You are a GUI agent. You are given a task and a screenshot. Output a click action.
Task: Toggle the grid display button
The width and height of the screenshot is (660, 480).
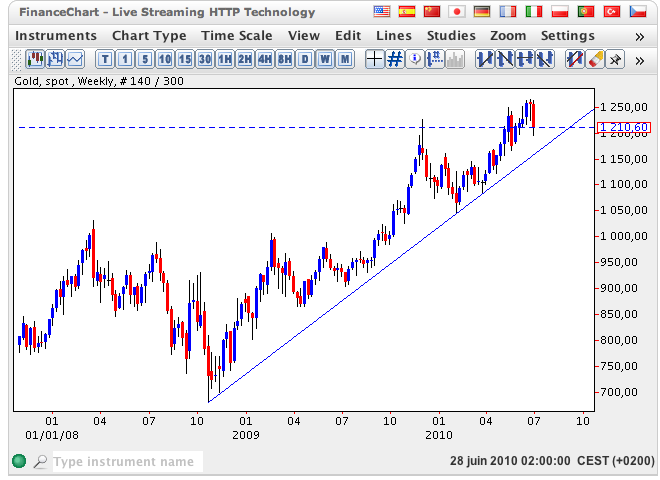pyautogui.click(x=395, y=59)
